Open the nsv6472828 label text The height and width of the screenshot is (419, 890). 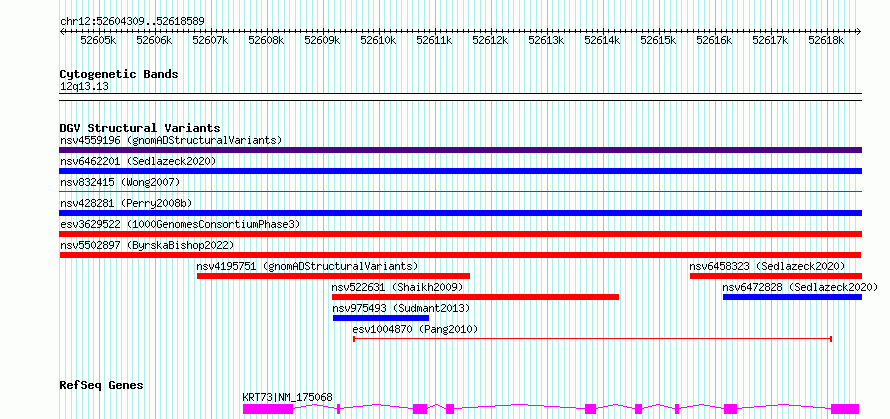point(800,287)
